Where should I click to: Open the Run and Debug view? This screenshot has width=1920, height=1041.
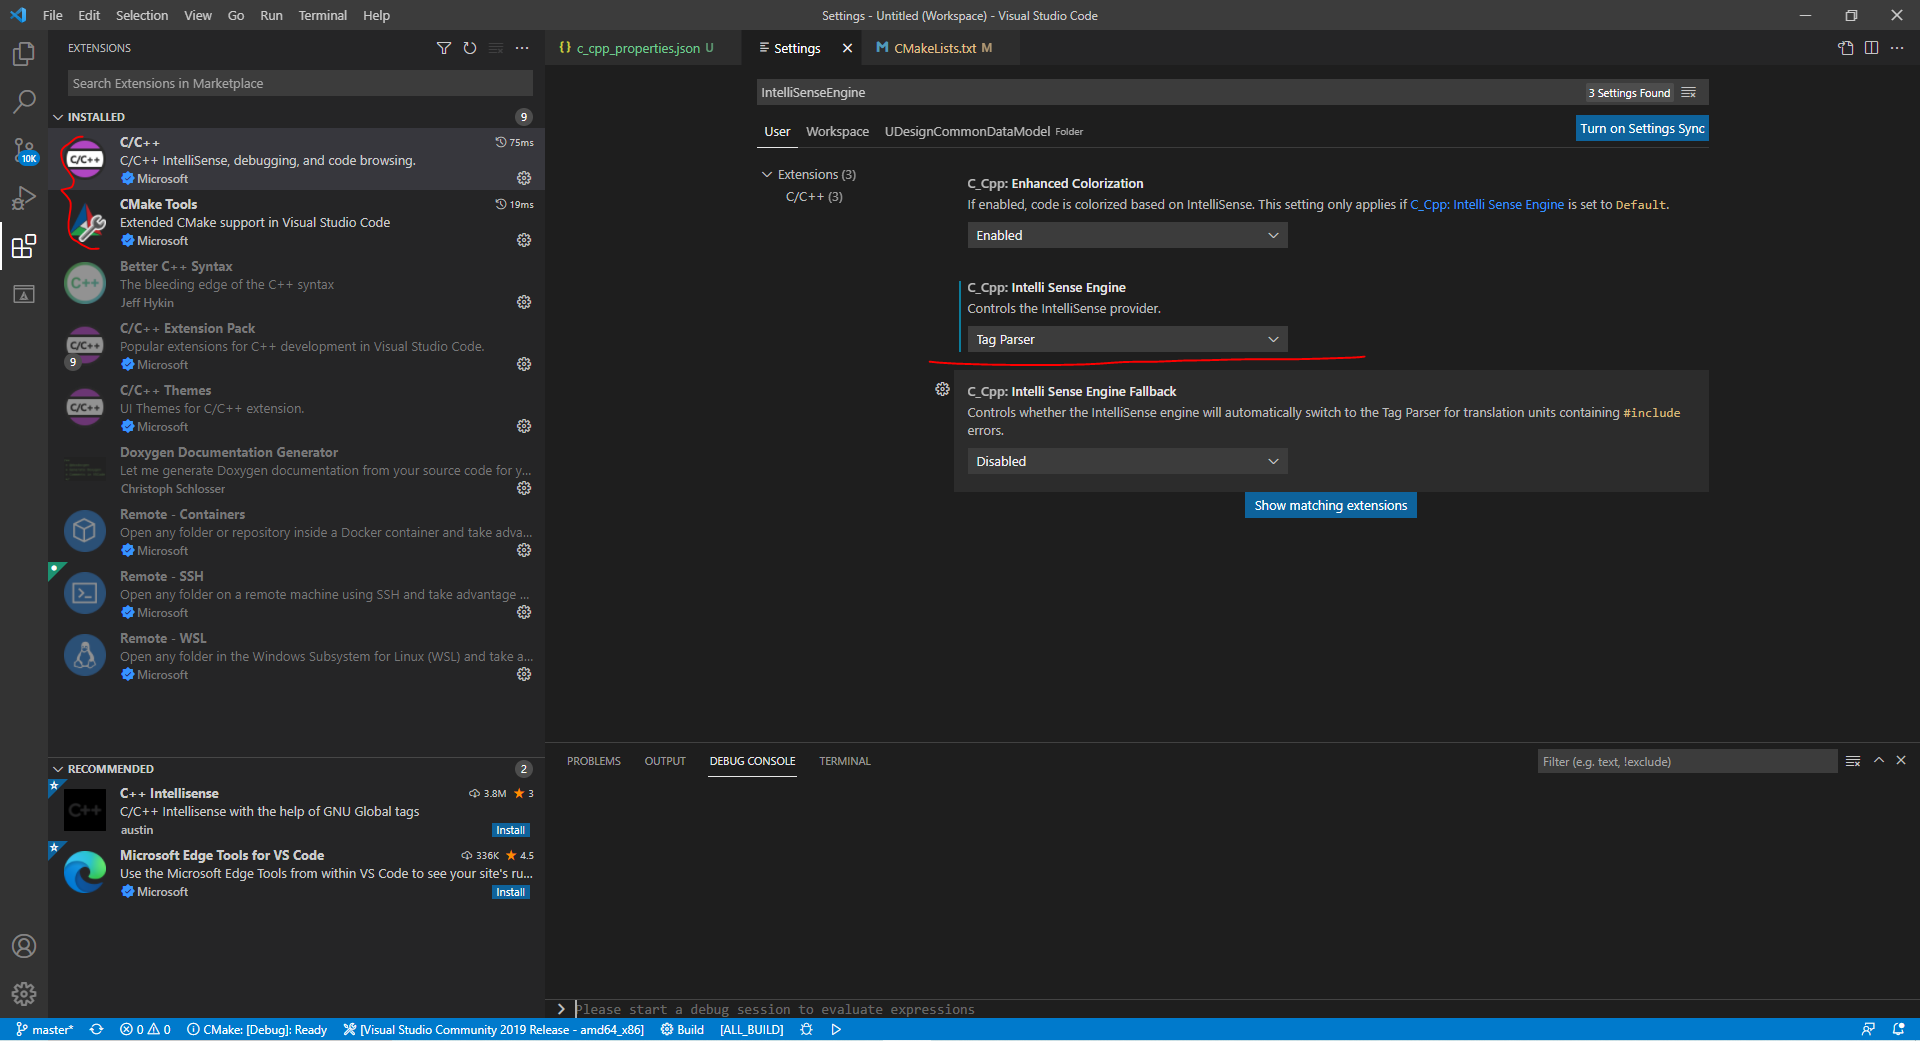tap(24, 198)
